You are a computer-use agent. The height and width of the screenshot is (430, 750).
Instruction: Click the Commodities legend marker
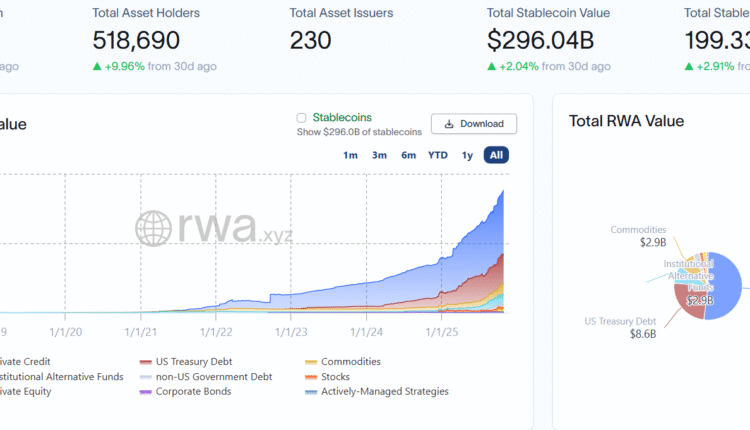pyautogui.click(x=311, y=362)
